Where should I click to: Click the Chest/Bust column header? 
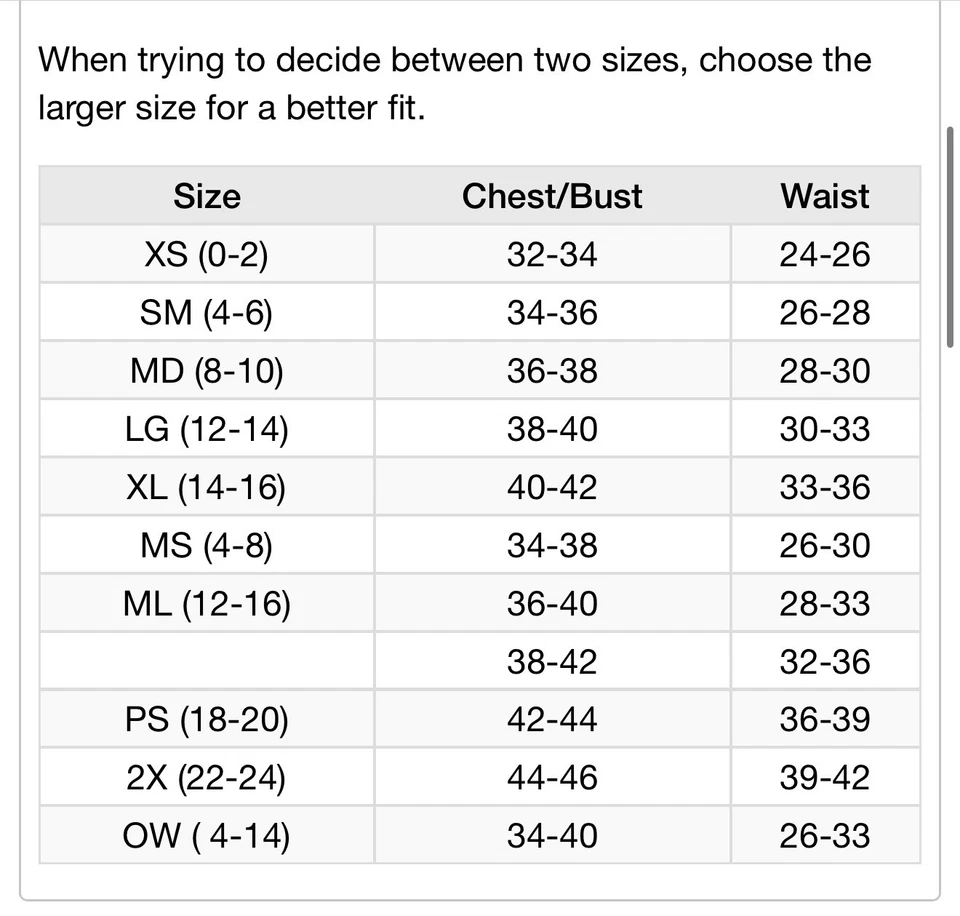click(x=552, y=196)
